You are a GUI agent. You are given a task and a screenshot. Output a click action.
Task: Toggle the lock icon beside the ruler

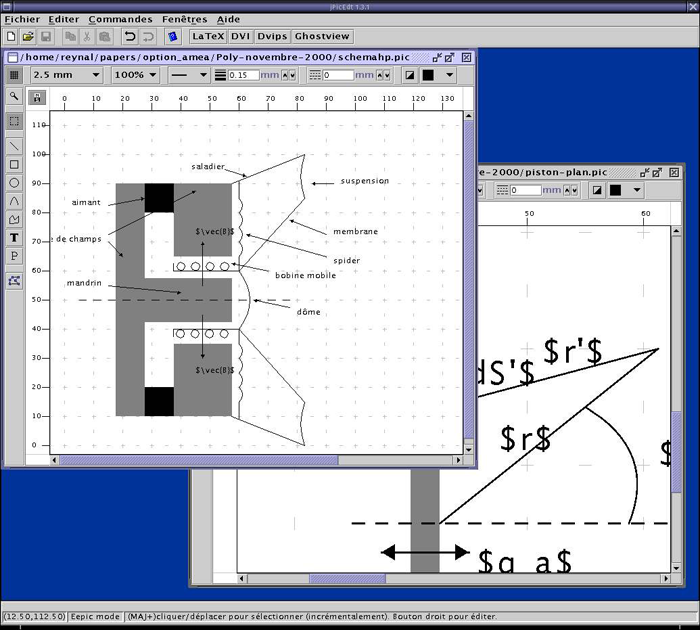38,98
